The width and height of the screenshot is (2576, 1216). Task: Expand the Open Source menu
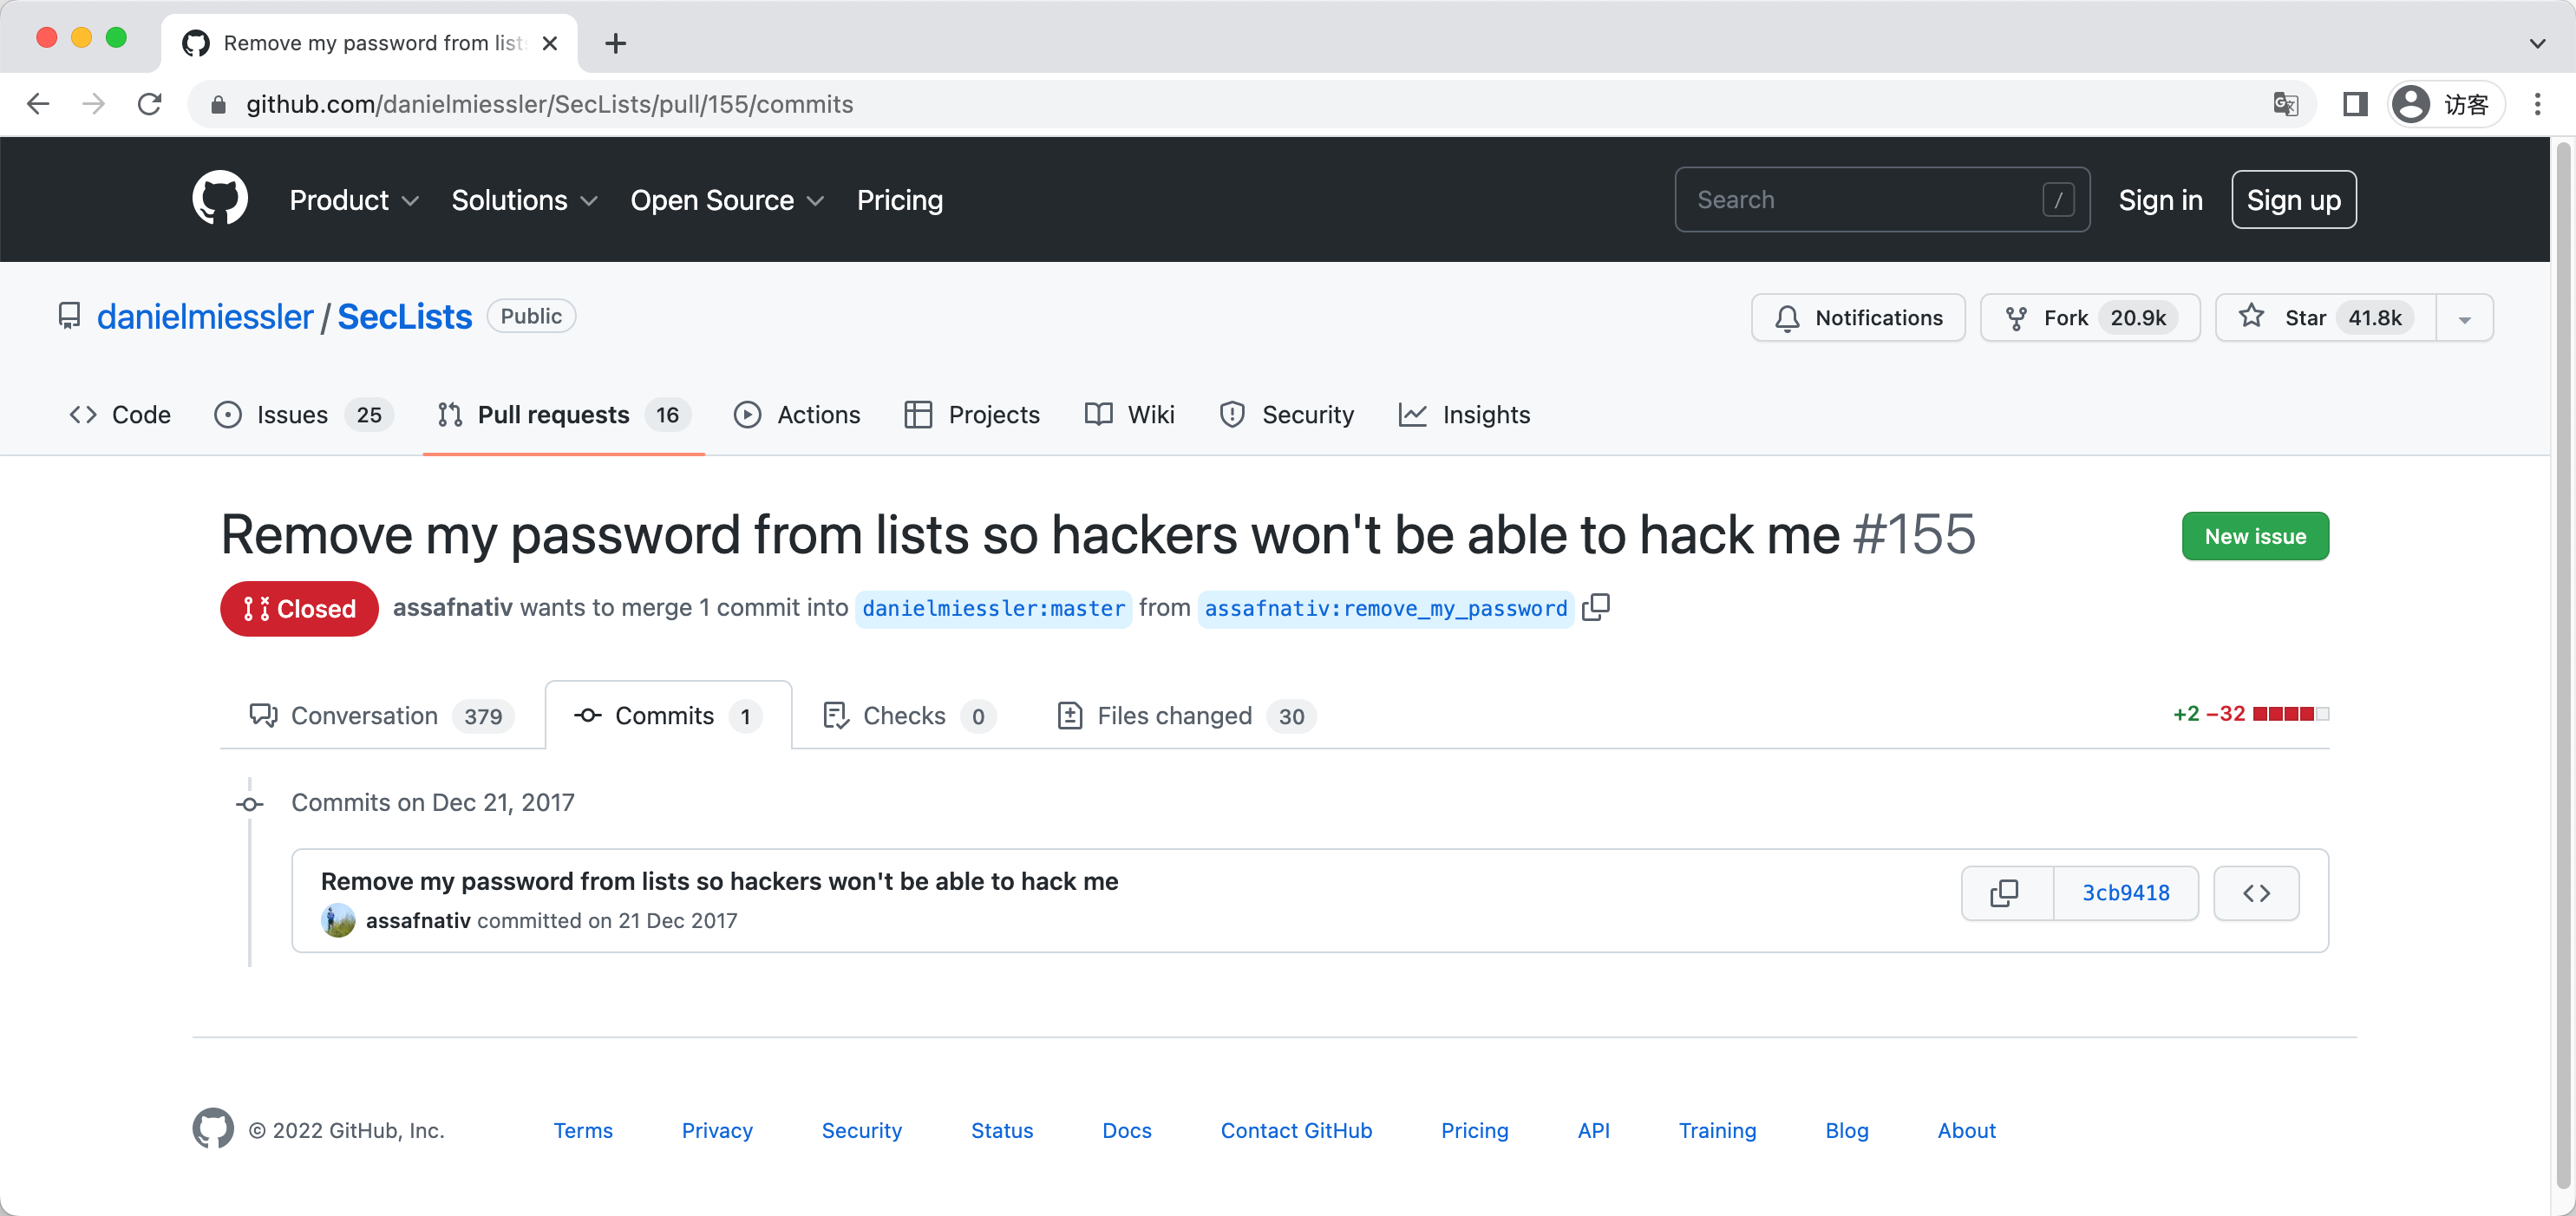click(x=726, y=200)
